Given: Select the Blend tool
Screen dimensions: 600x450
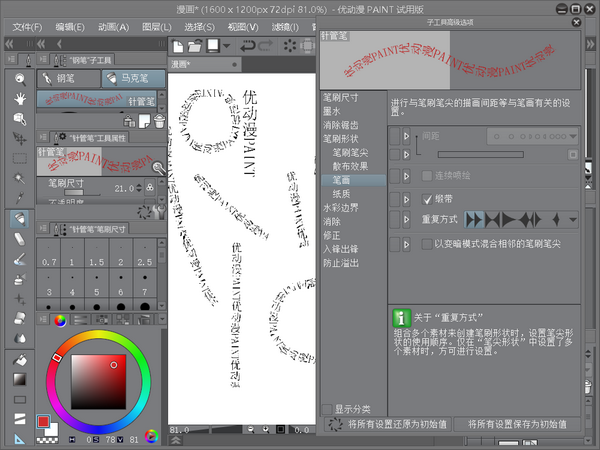Looking at the screenshot, I should pos(20,318).
